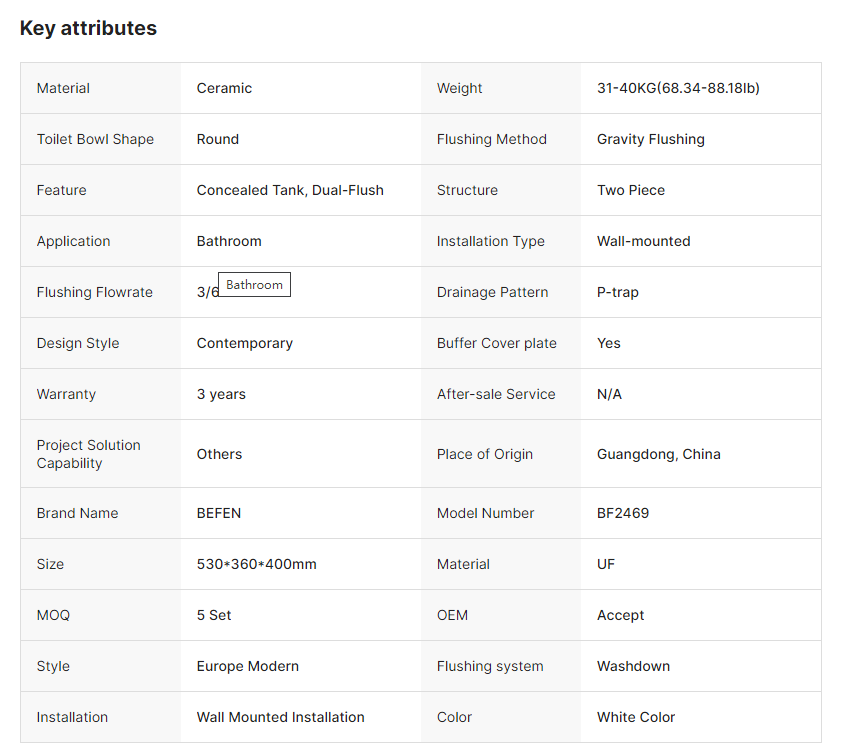The image size is (841, 756).
Task: Select the Europe Modern style value
Action: click(x=247, y=666)
